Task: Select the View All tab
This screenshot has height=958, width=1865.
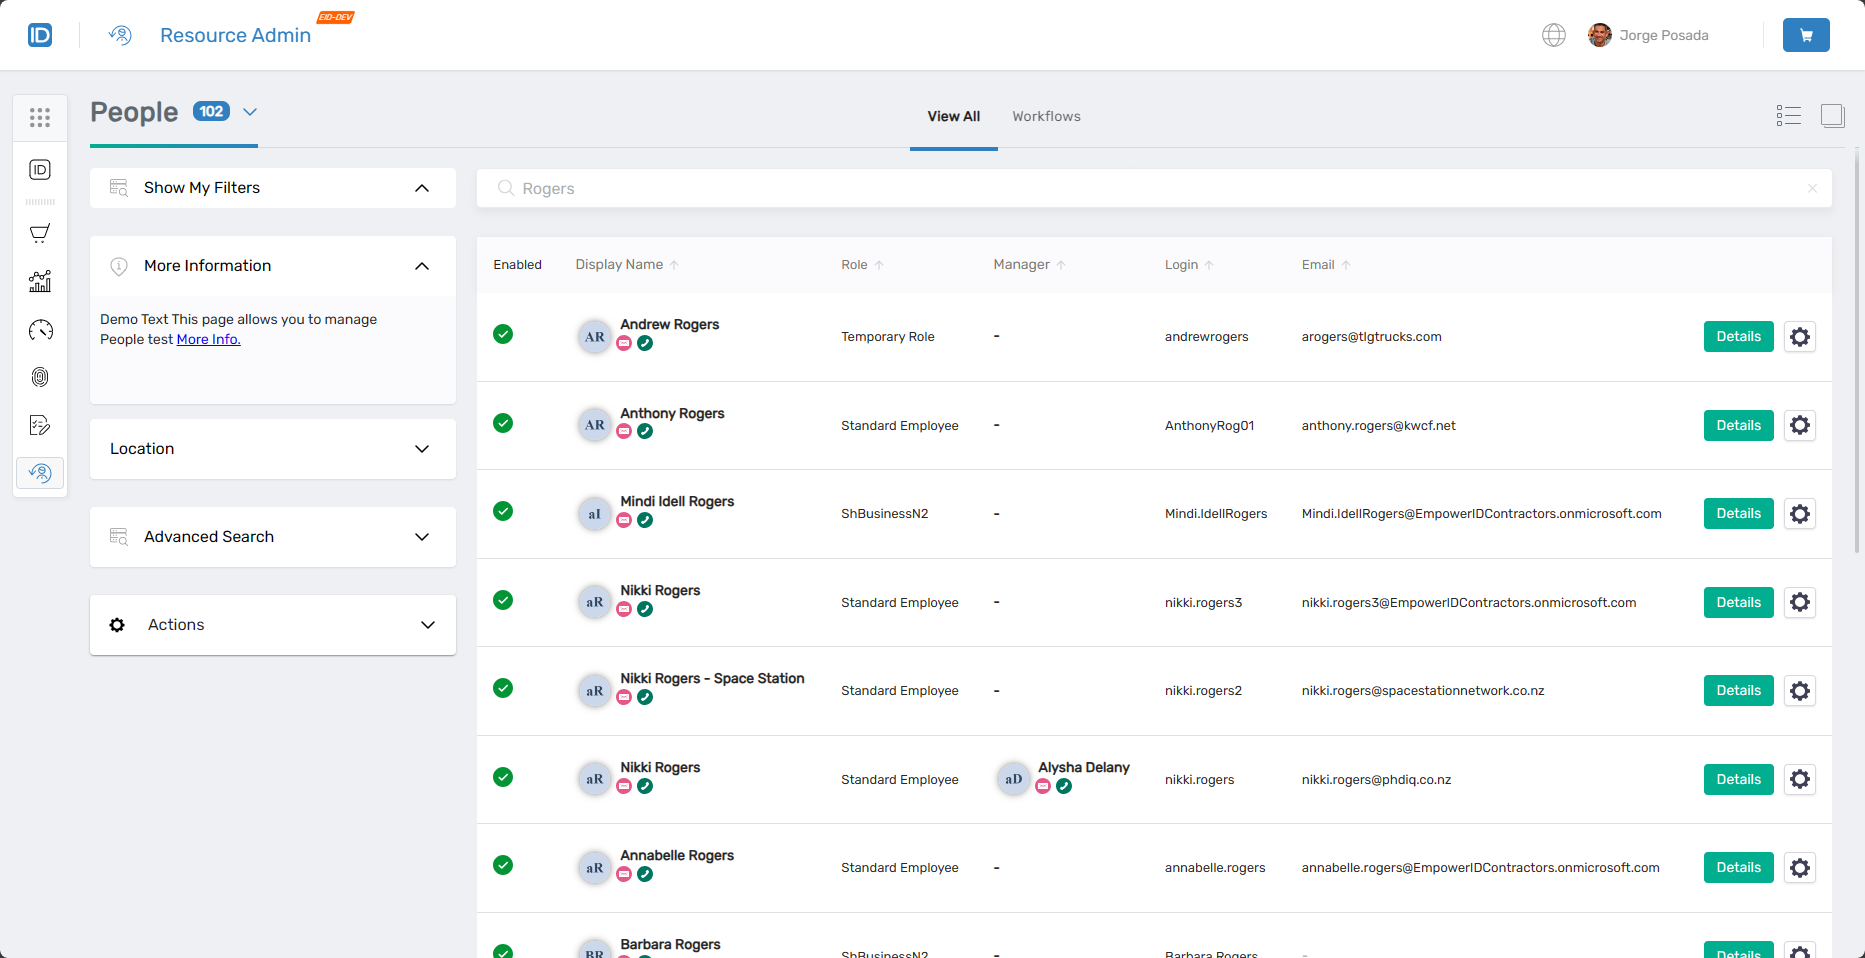Action: pos(953,116)
